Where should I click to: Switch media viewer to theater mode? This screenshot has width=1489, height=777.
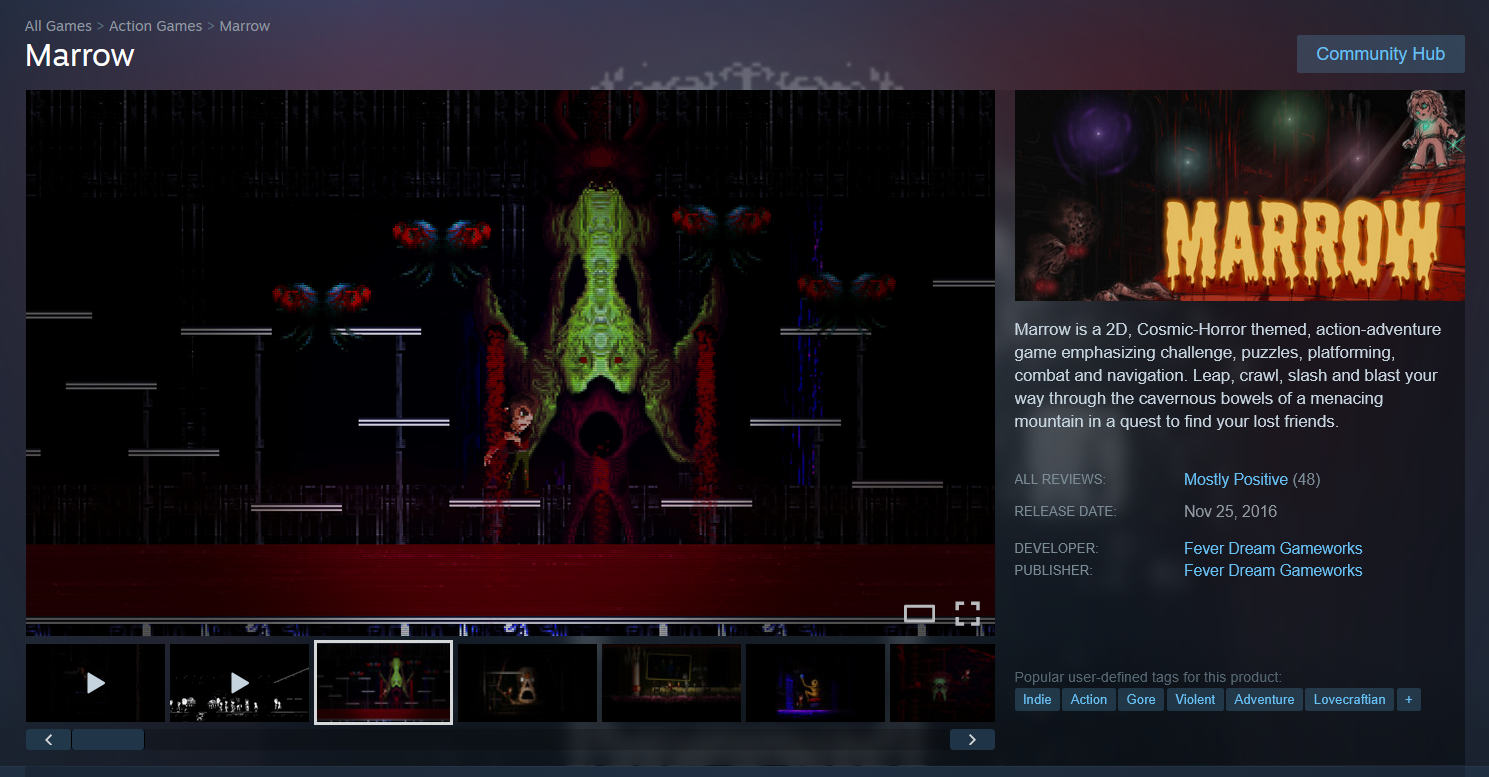(919, 613)
